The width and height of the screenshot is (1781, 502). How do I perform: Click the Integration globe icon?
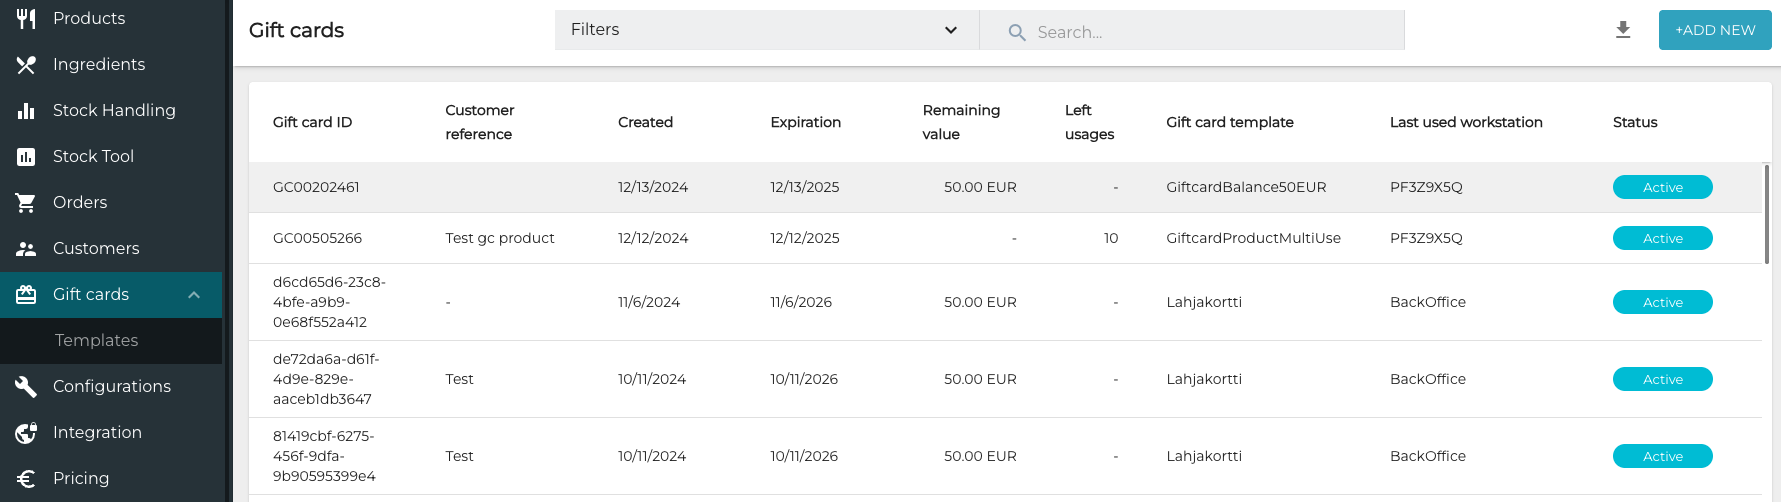tap(26, 432)
